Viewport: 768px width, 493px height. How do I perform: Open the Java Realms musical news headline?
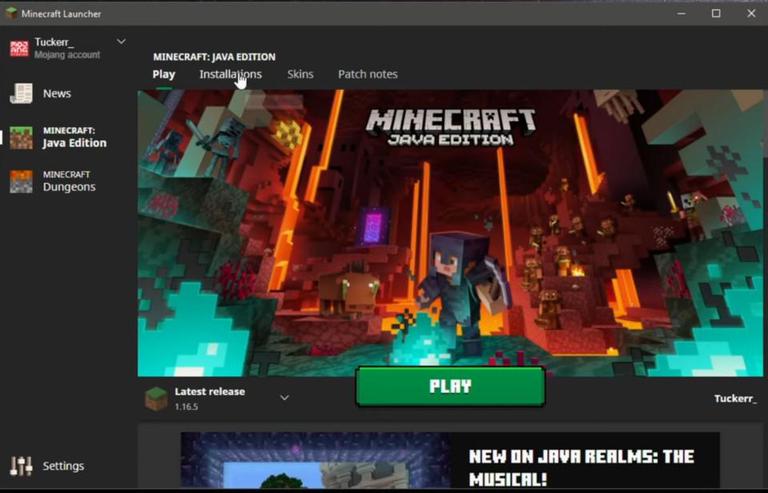581,467
